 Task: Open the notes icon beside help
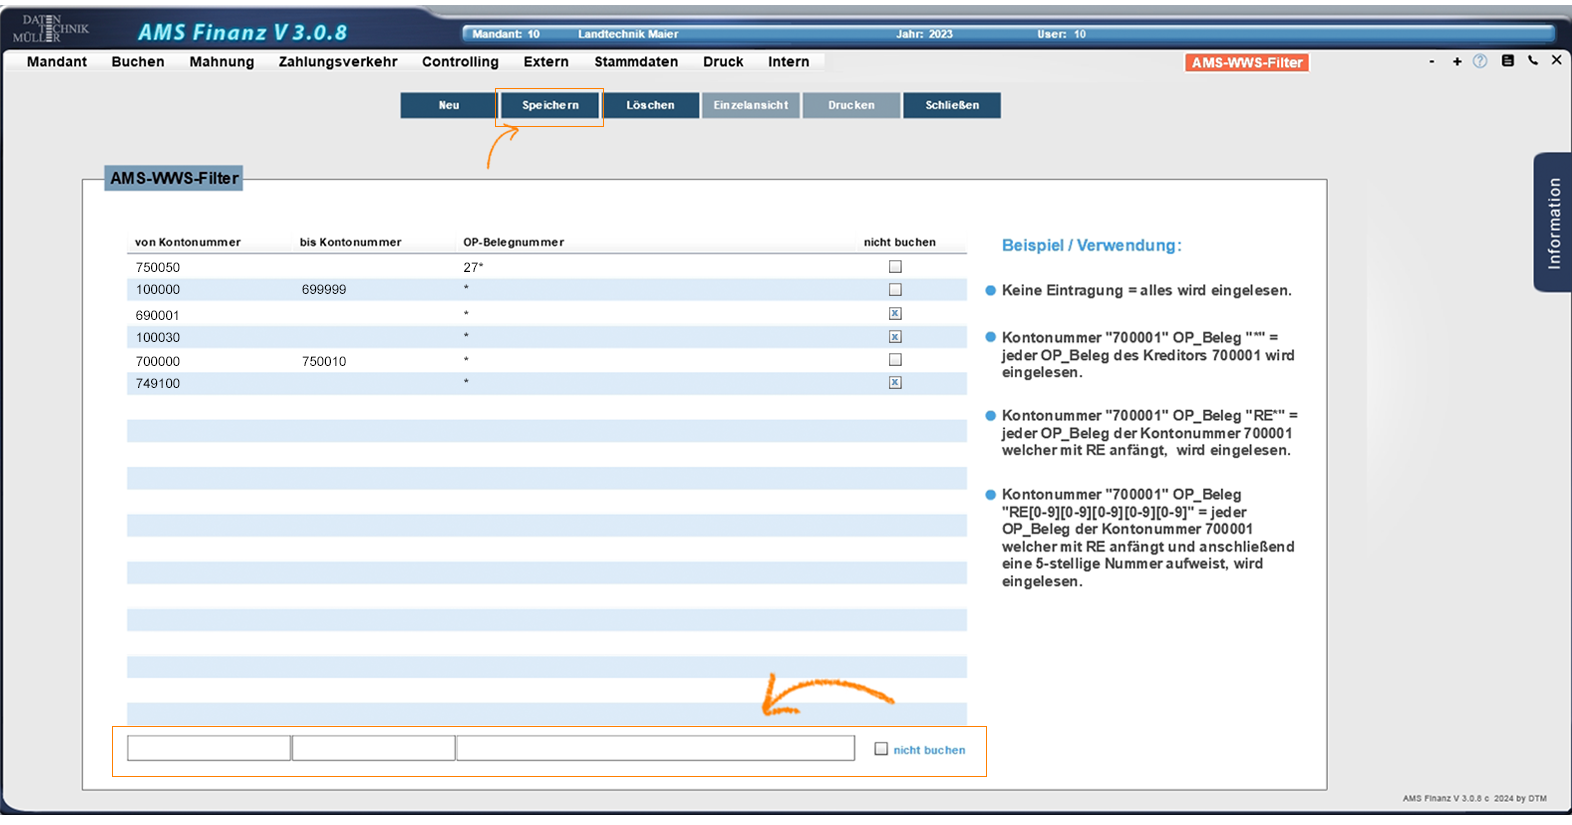coord(1507,61)
